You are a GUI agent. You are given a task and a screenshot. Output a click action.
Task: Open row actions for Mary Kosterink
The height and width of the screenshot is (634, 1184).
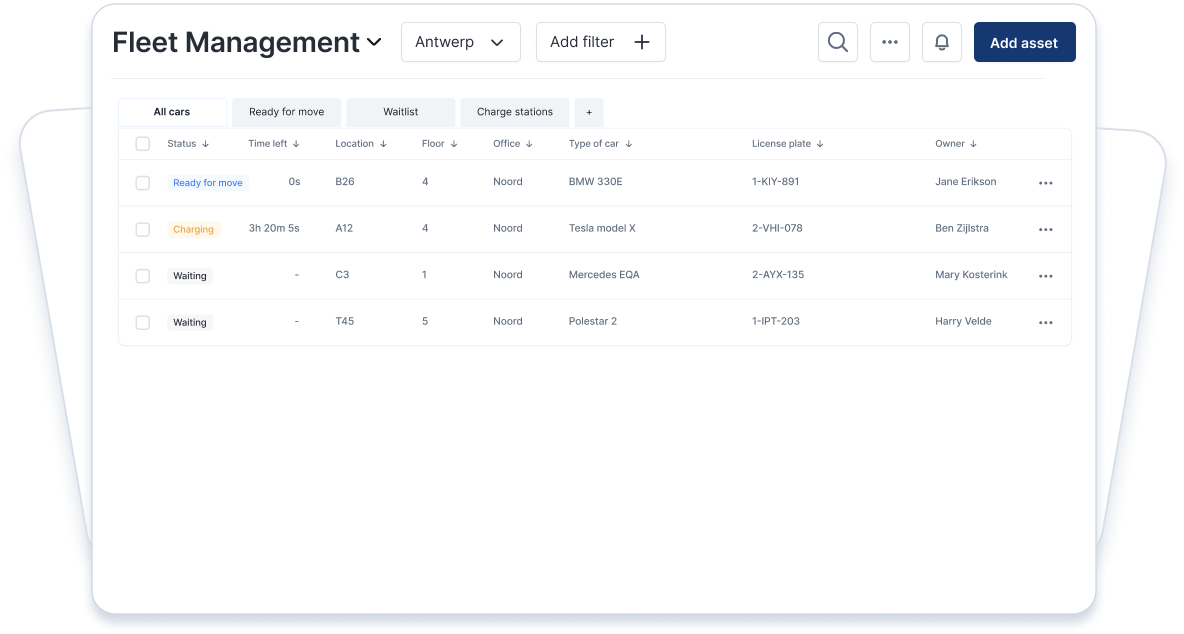(x=1045, y=276)
